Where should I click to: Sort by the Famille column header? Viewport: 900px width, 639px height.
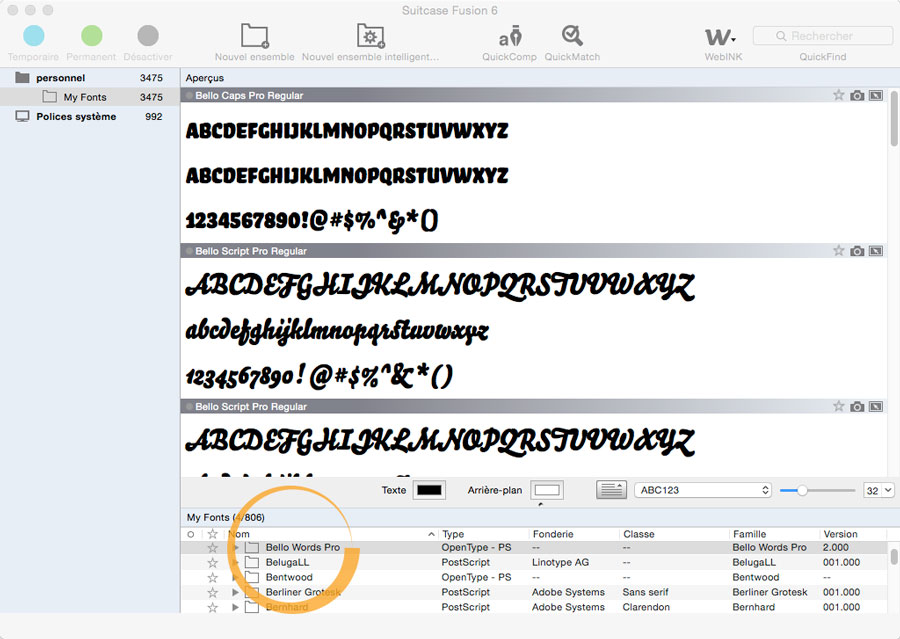774,534
